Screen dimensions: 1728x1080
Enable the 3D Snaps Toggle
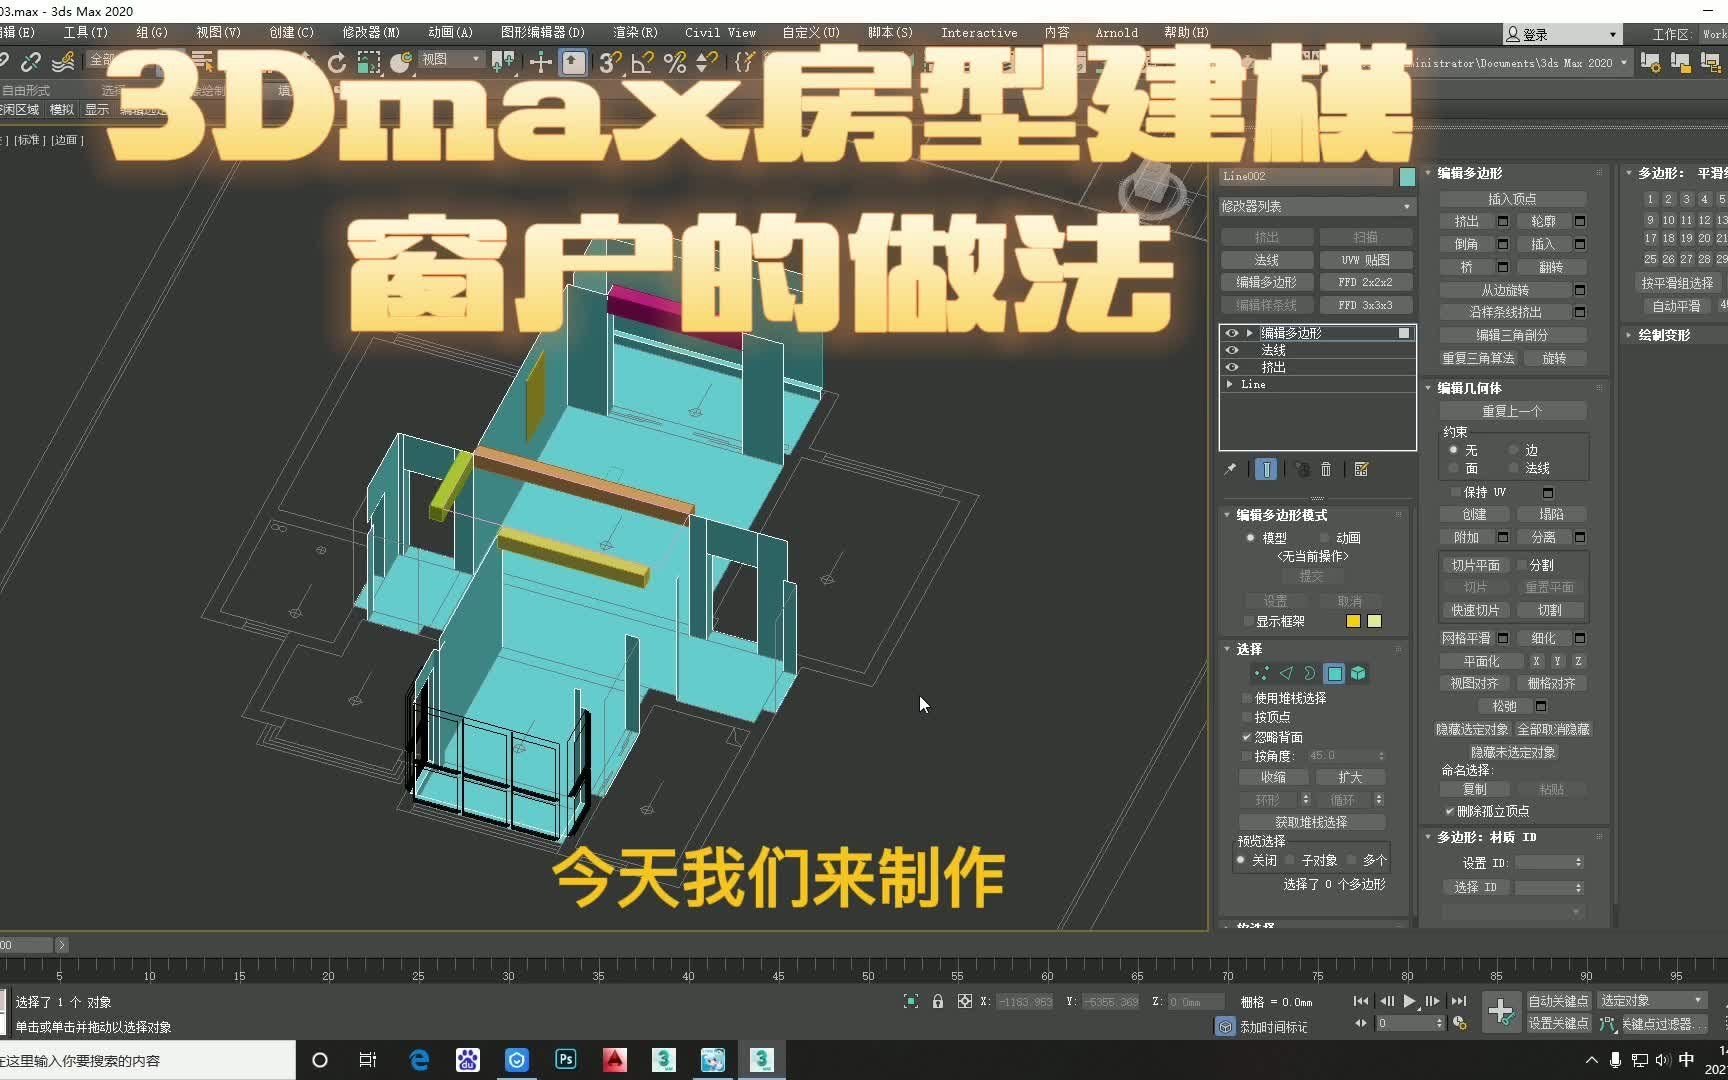point(608,62)
